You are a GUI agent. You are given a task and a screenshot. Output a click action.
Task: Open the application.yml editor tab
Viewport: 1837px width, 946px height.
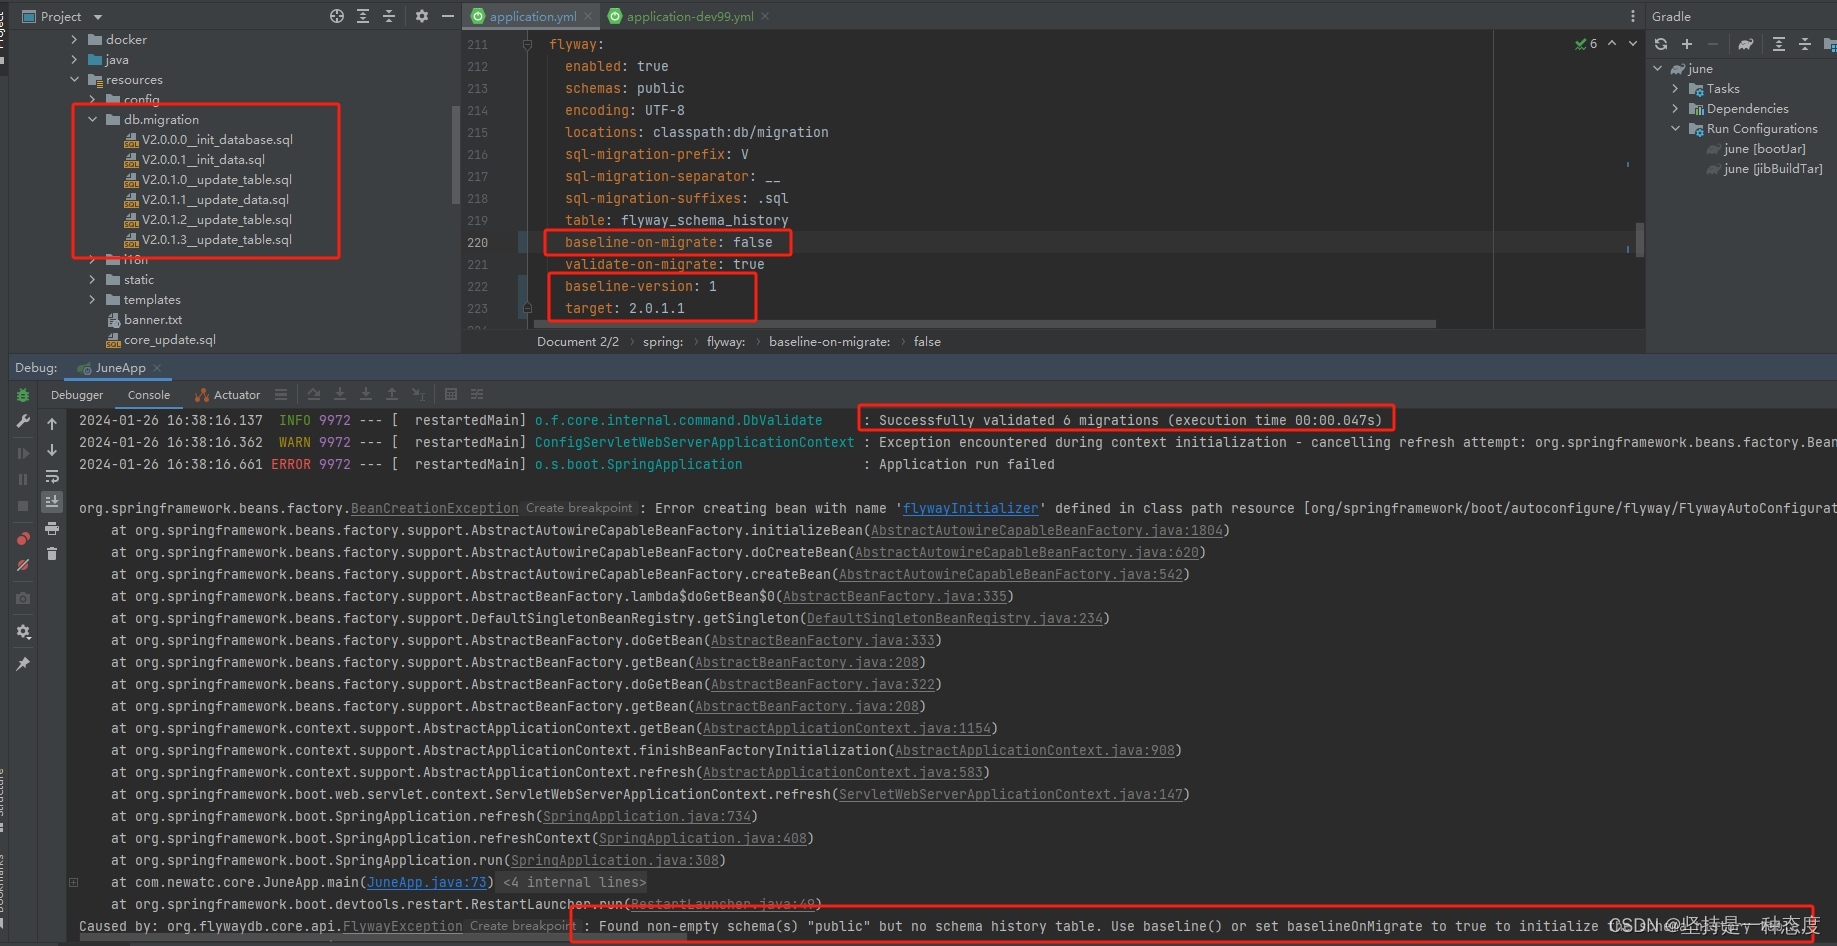point(533,16)
